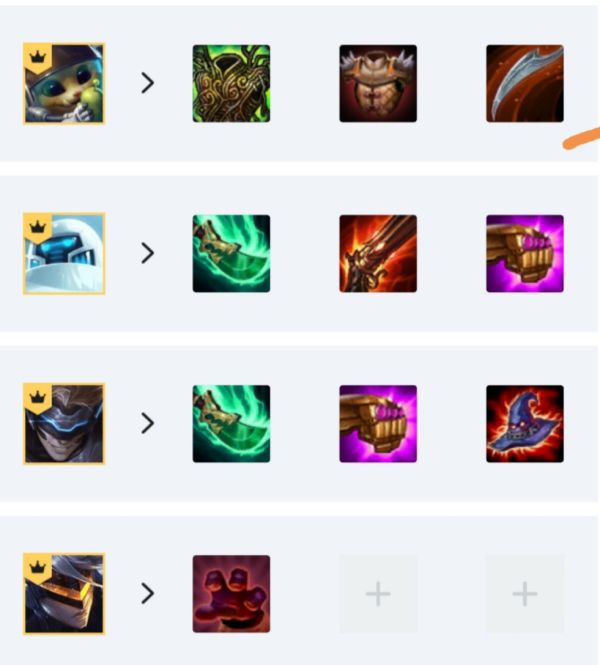Expand the chevron next to Teemo
Viewport: 600px width, 665px height.
point(148,83)
